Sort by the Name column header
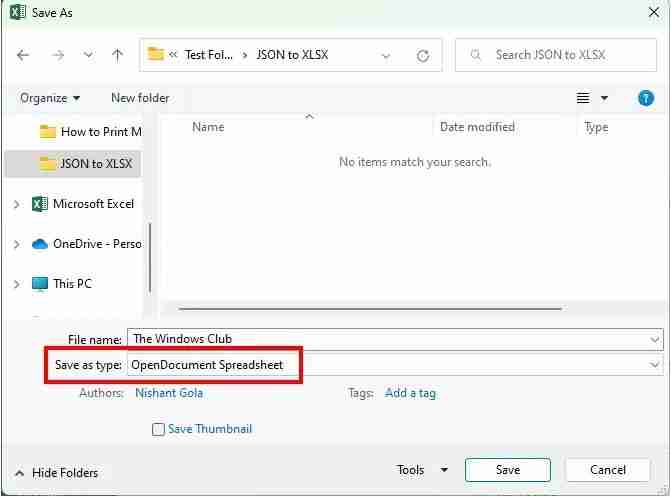Viewport: 671px width, 498px height. coord(208,127)
